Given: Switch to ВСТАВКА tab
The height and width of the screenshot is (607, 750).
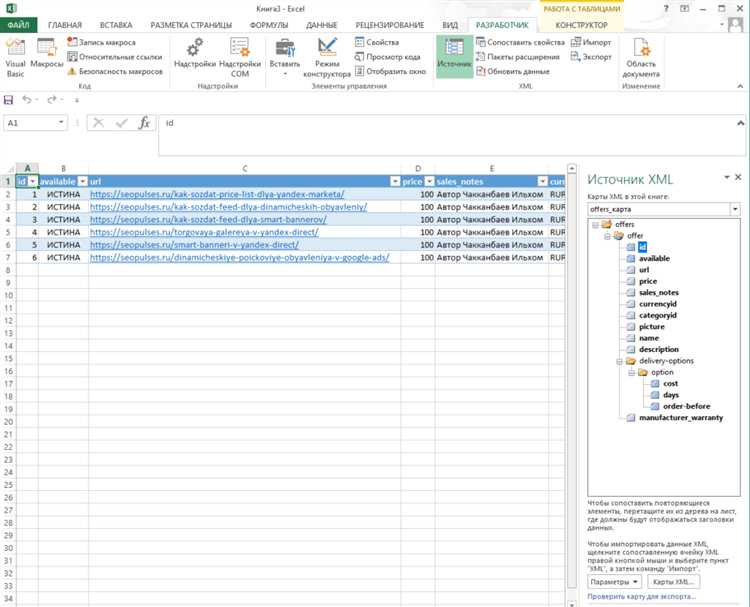Looking at the screenshot, I should click(116, 25).
